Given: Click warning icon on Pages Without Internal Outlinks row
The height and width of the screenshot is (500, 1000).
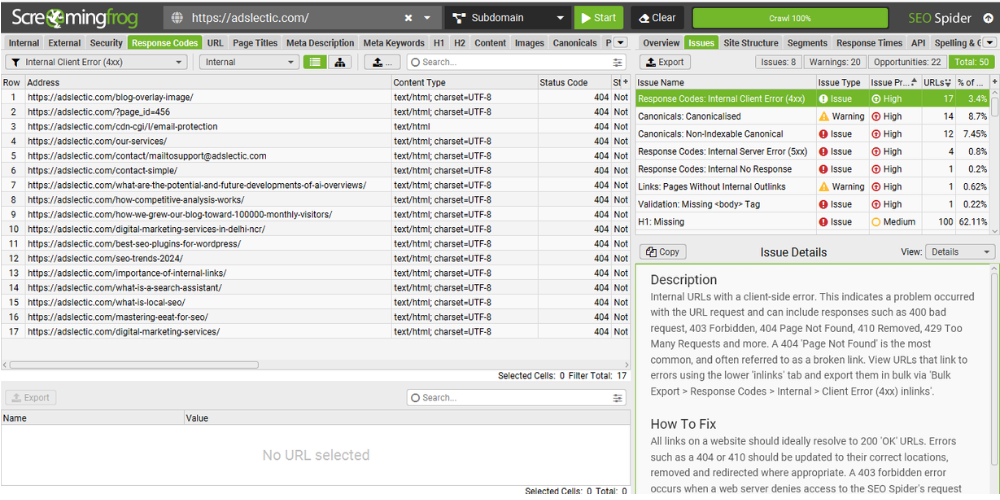Looking at the screenshot, I should click(x=824, y=187).
